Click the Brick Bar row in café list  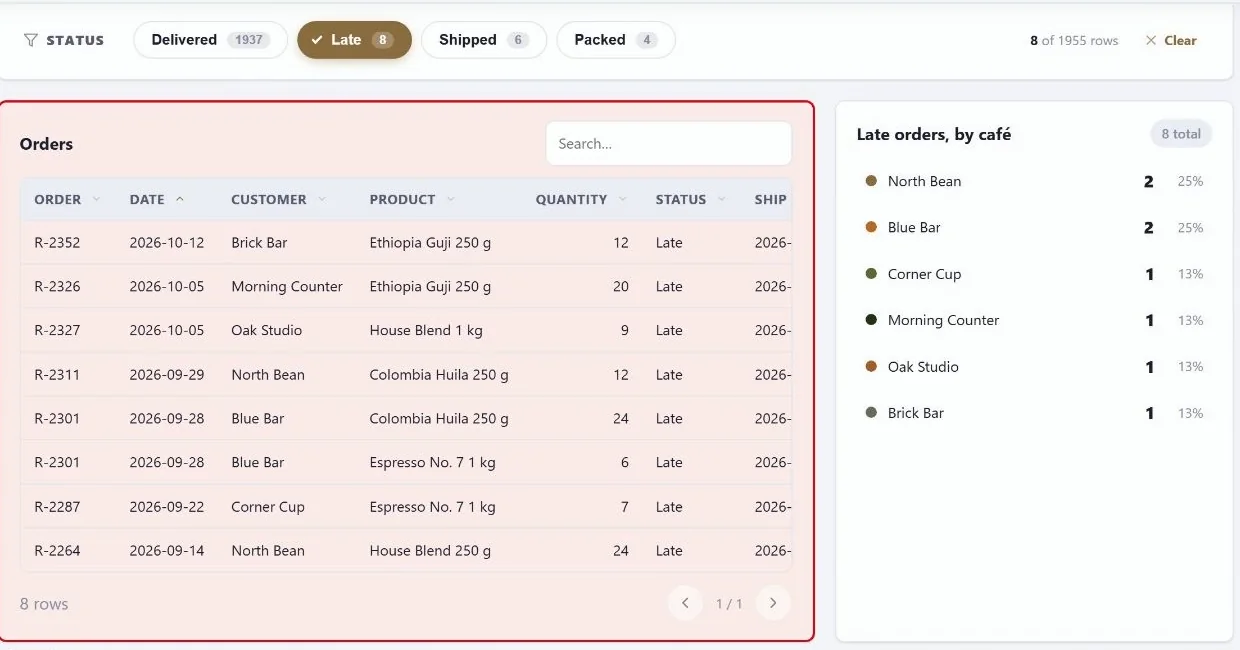1034,413
